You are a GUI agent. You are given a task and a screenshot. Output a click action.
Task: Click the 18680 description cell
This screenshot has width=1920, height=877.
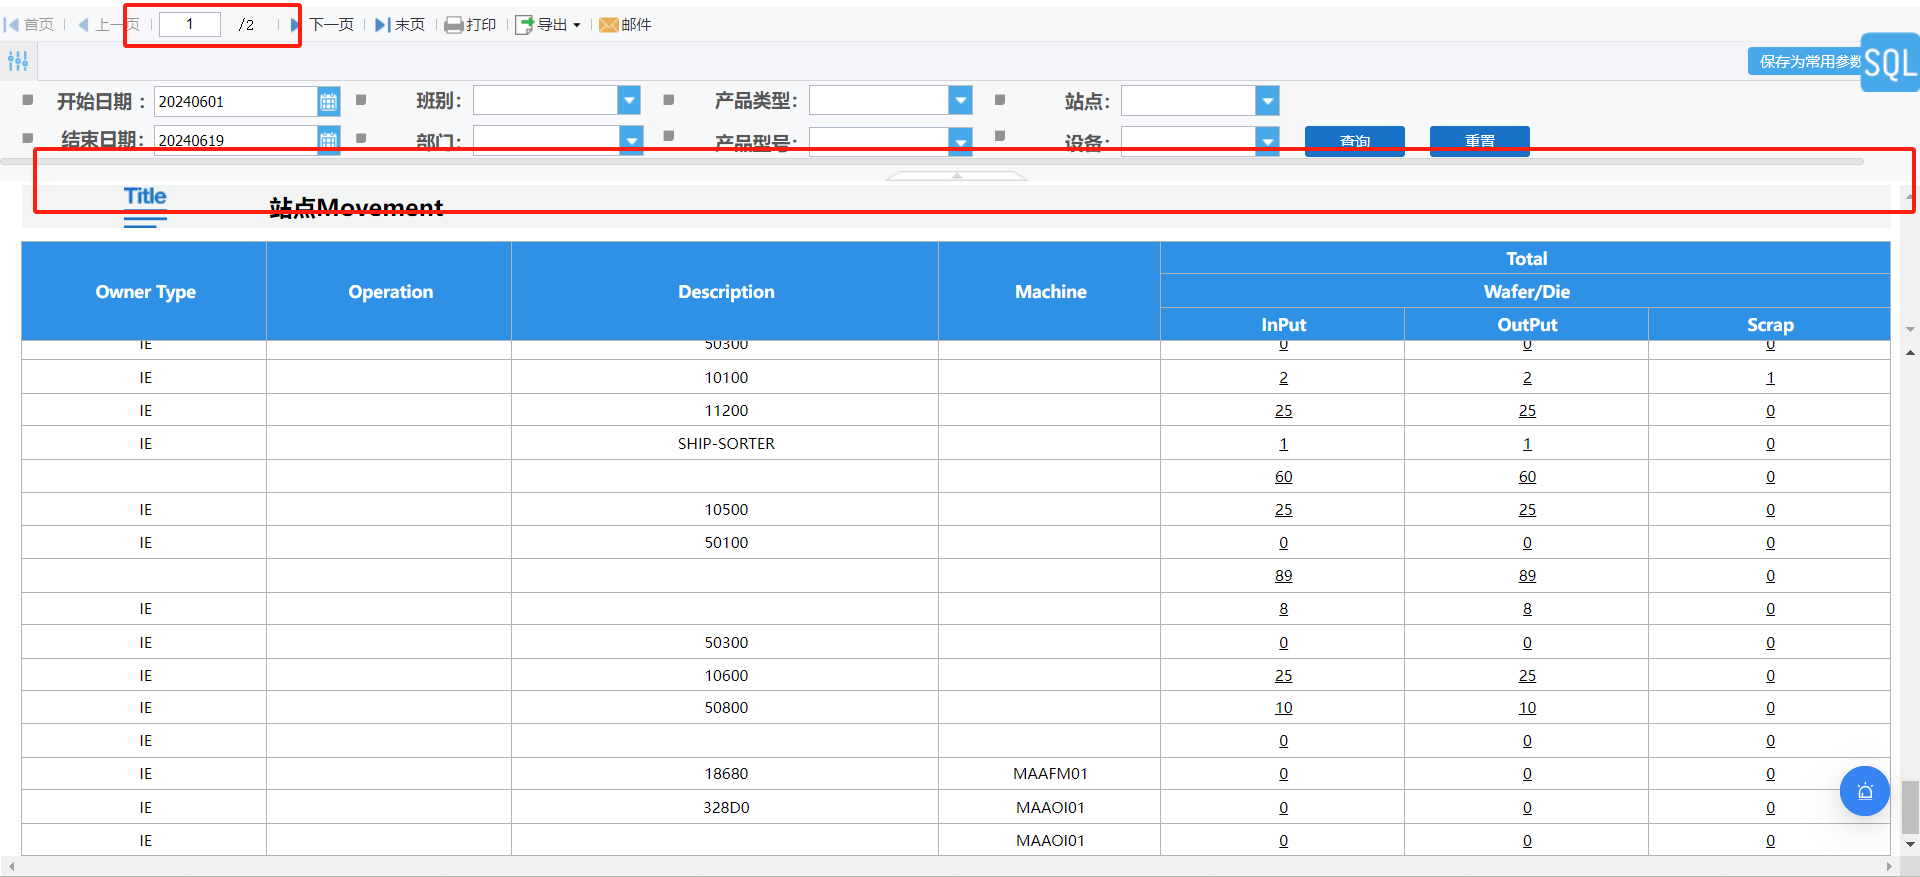[726, 774]
